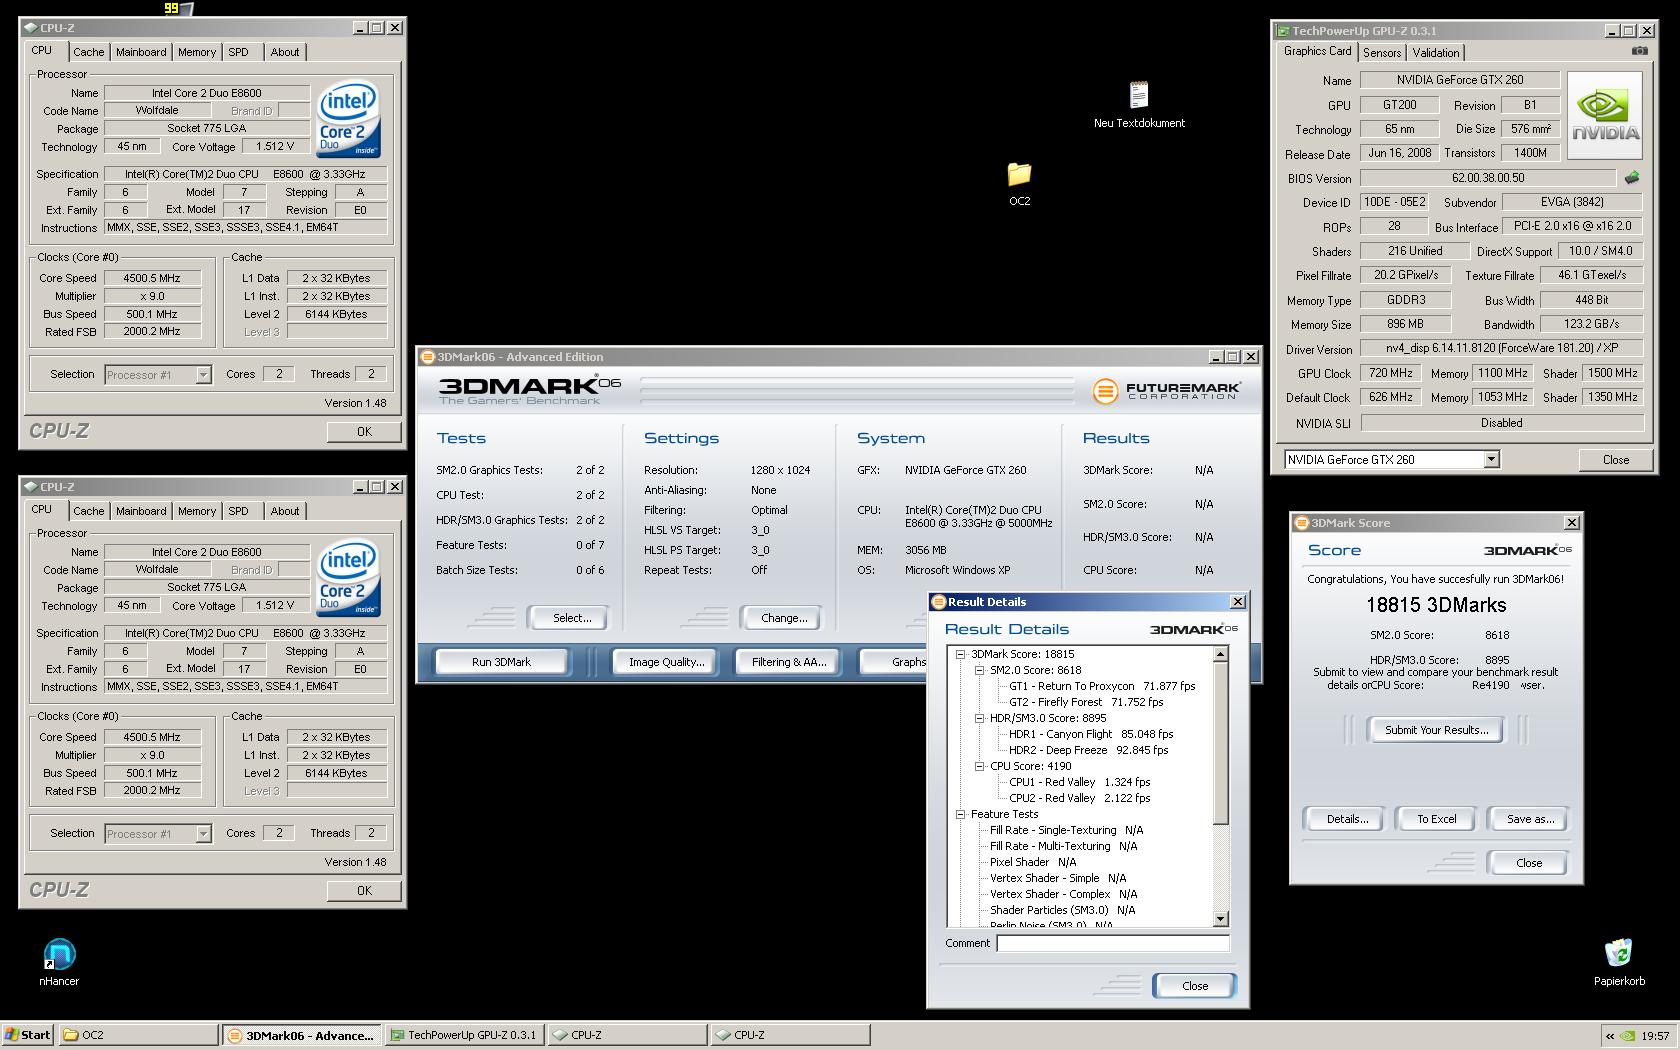Click Intel Core 2 logo in lower CPU-Z
Viewport: 1680px width, 1050px height.
[348, 578]
